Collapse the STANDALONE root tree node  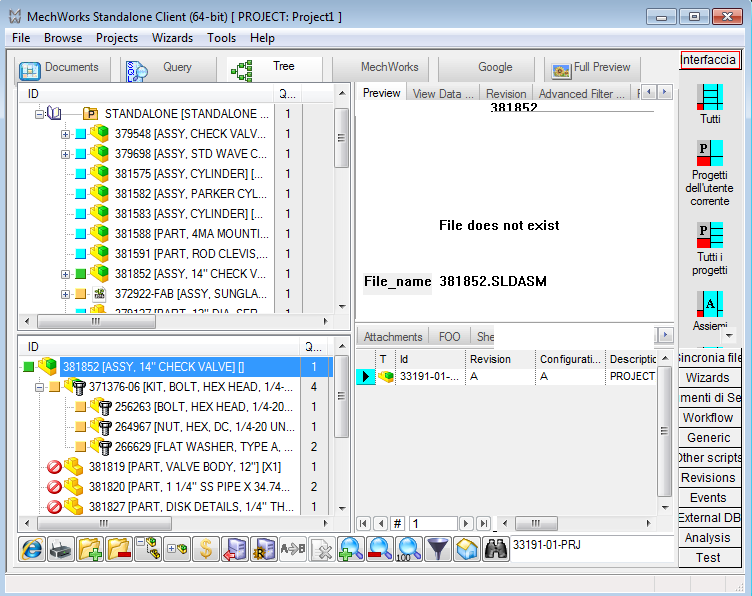coord(39,114)
